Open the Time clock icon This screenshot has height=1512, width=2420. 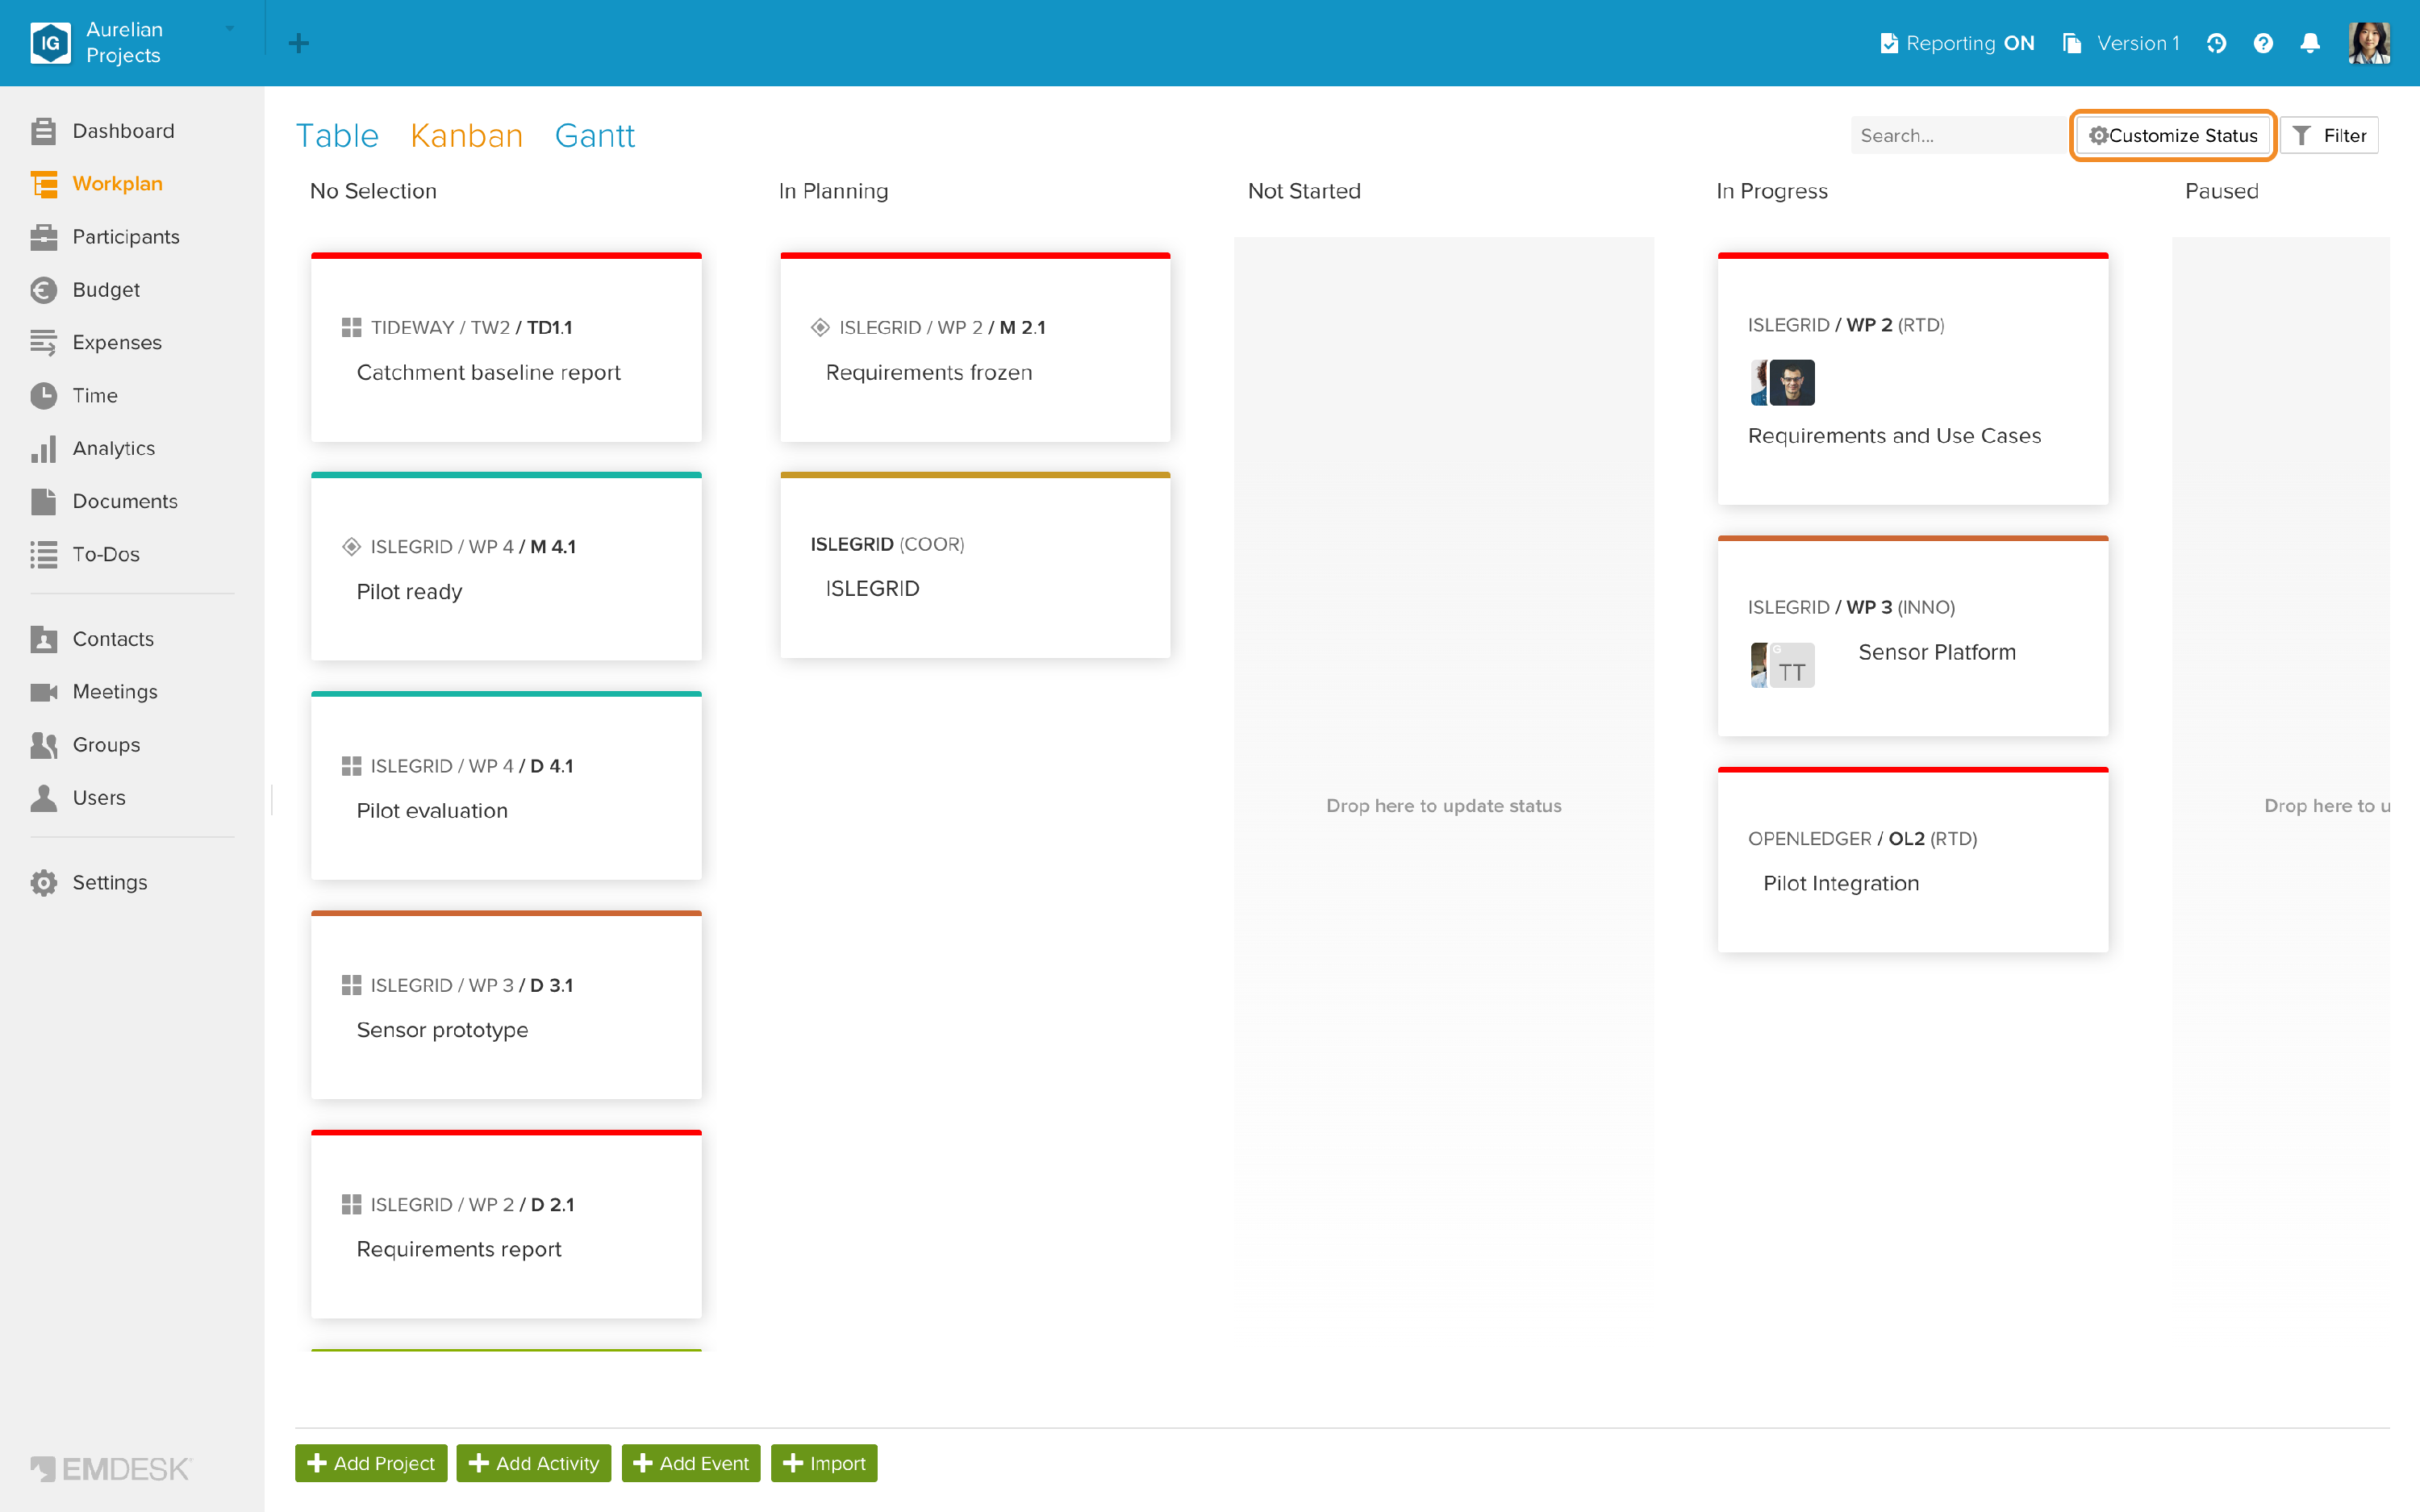click(x=43, y=396)
